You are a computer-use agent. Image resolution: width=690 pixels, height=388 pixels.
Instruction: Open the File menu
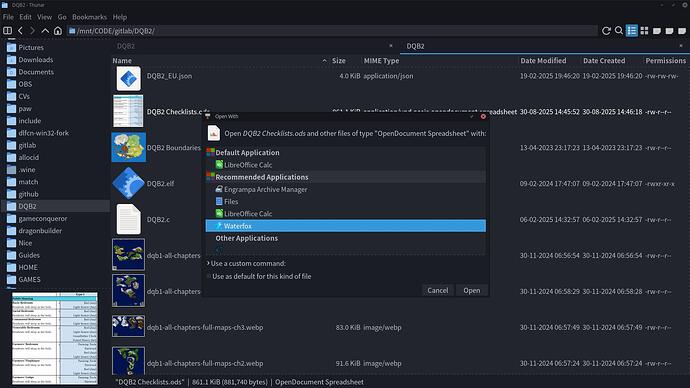coord(8,17)
